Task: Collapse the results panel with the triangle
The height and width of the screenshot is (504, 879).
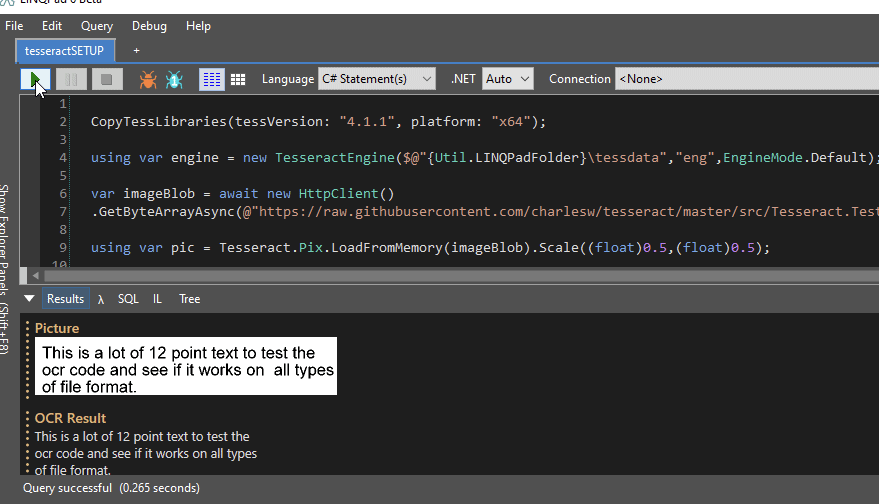Action: tap(29, 299)
